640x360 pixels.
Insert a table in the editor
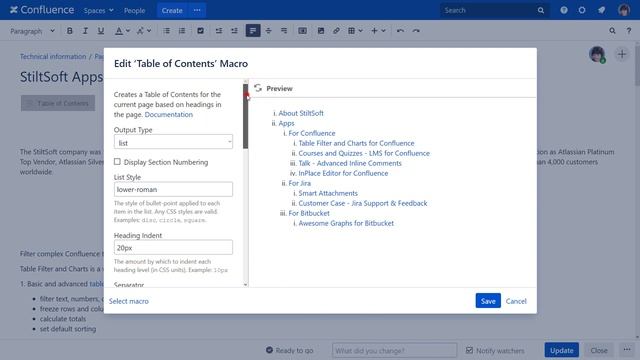click(351, 31)
